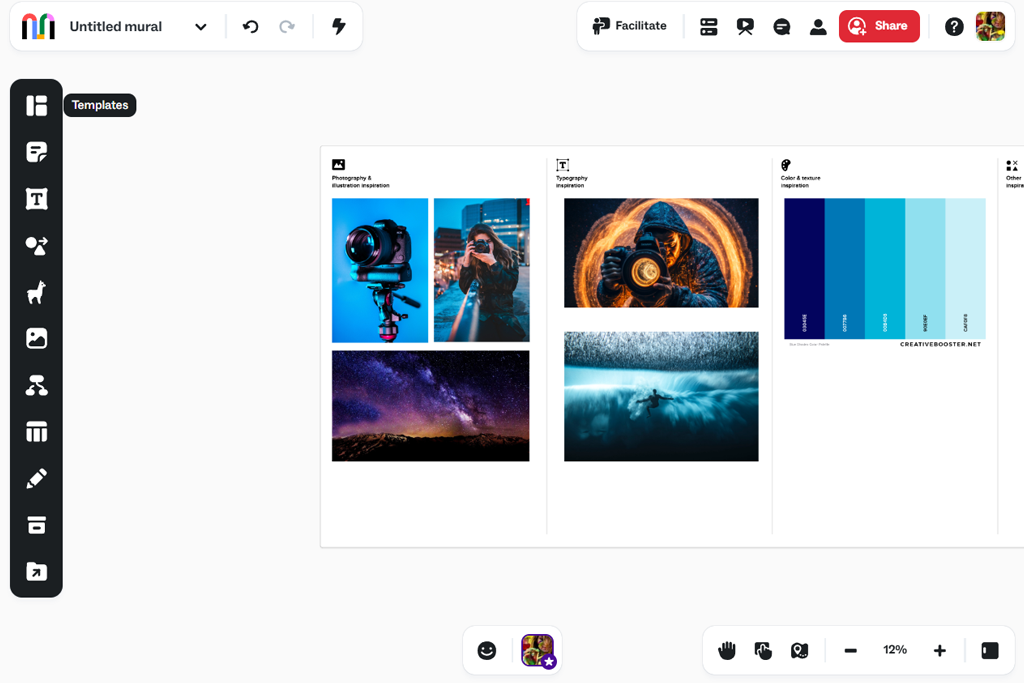Click the Mural logo
Viewport: 1024px width, 683px height.
pos(38,27)
